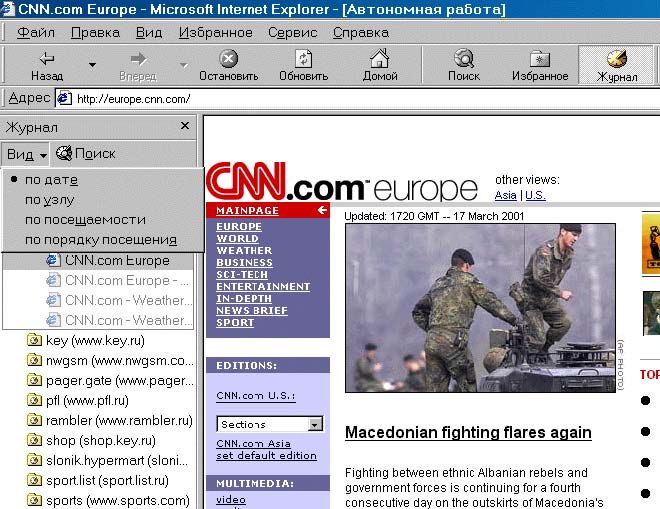Expand the nwgsm (www.nwgsm.co...) folder
This screenshot has height=509, width=660.
click(x=110, y=360)
